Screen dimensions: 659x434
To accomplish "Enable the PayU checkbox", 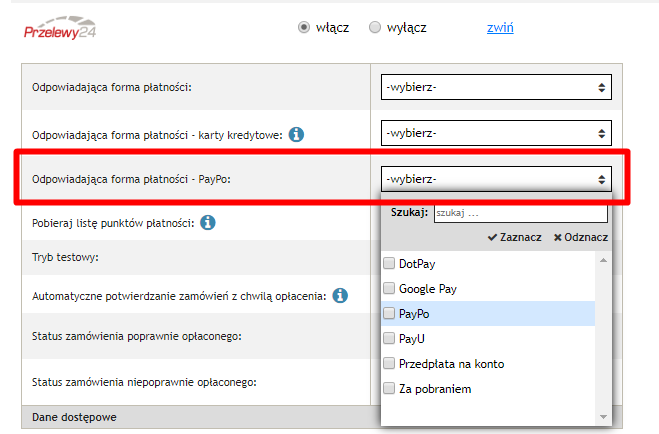I will 389,339.
